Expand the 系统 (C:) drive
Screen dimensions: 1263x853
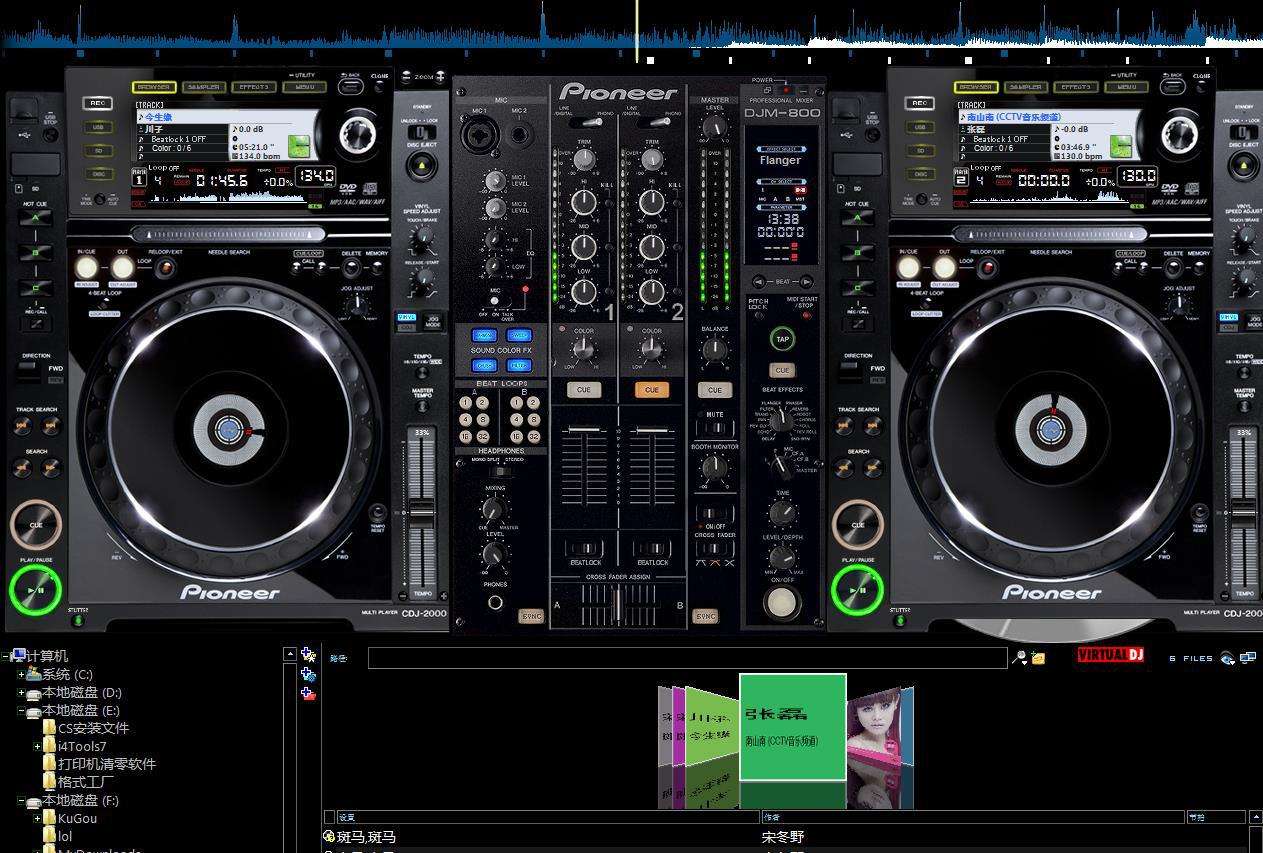21,674
